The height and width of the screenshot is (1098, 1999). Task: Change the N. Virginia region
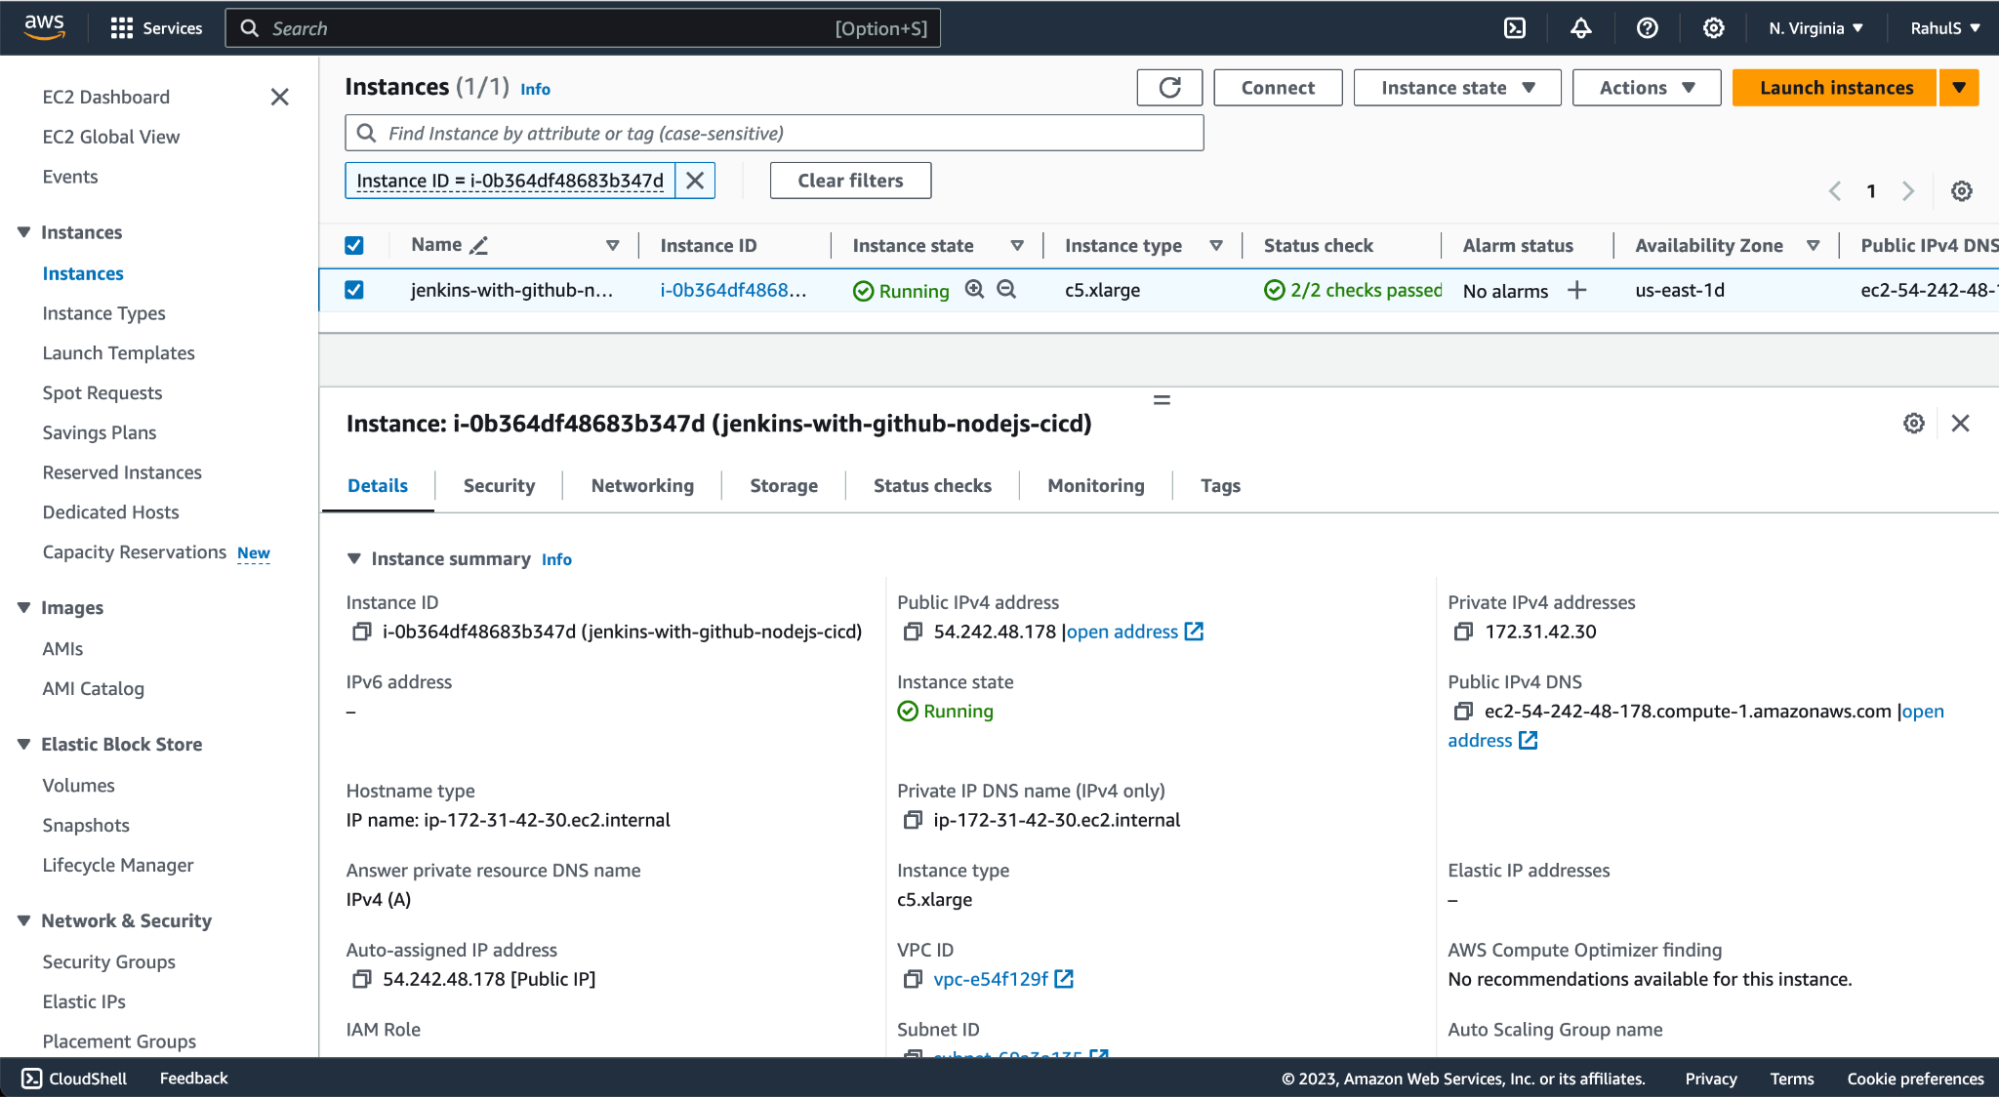(x=1814, y=27)
